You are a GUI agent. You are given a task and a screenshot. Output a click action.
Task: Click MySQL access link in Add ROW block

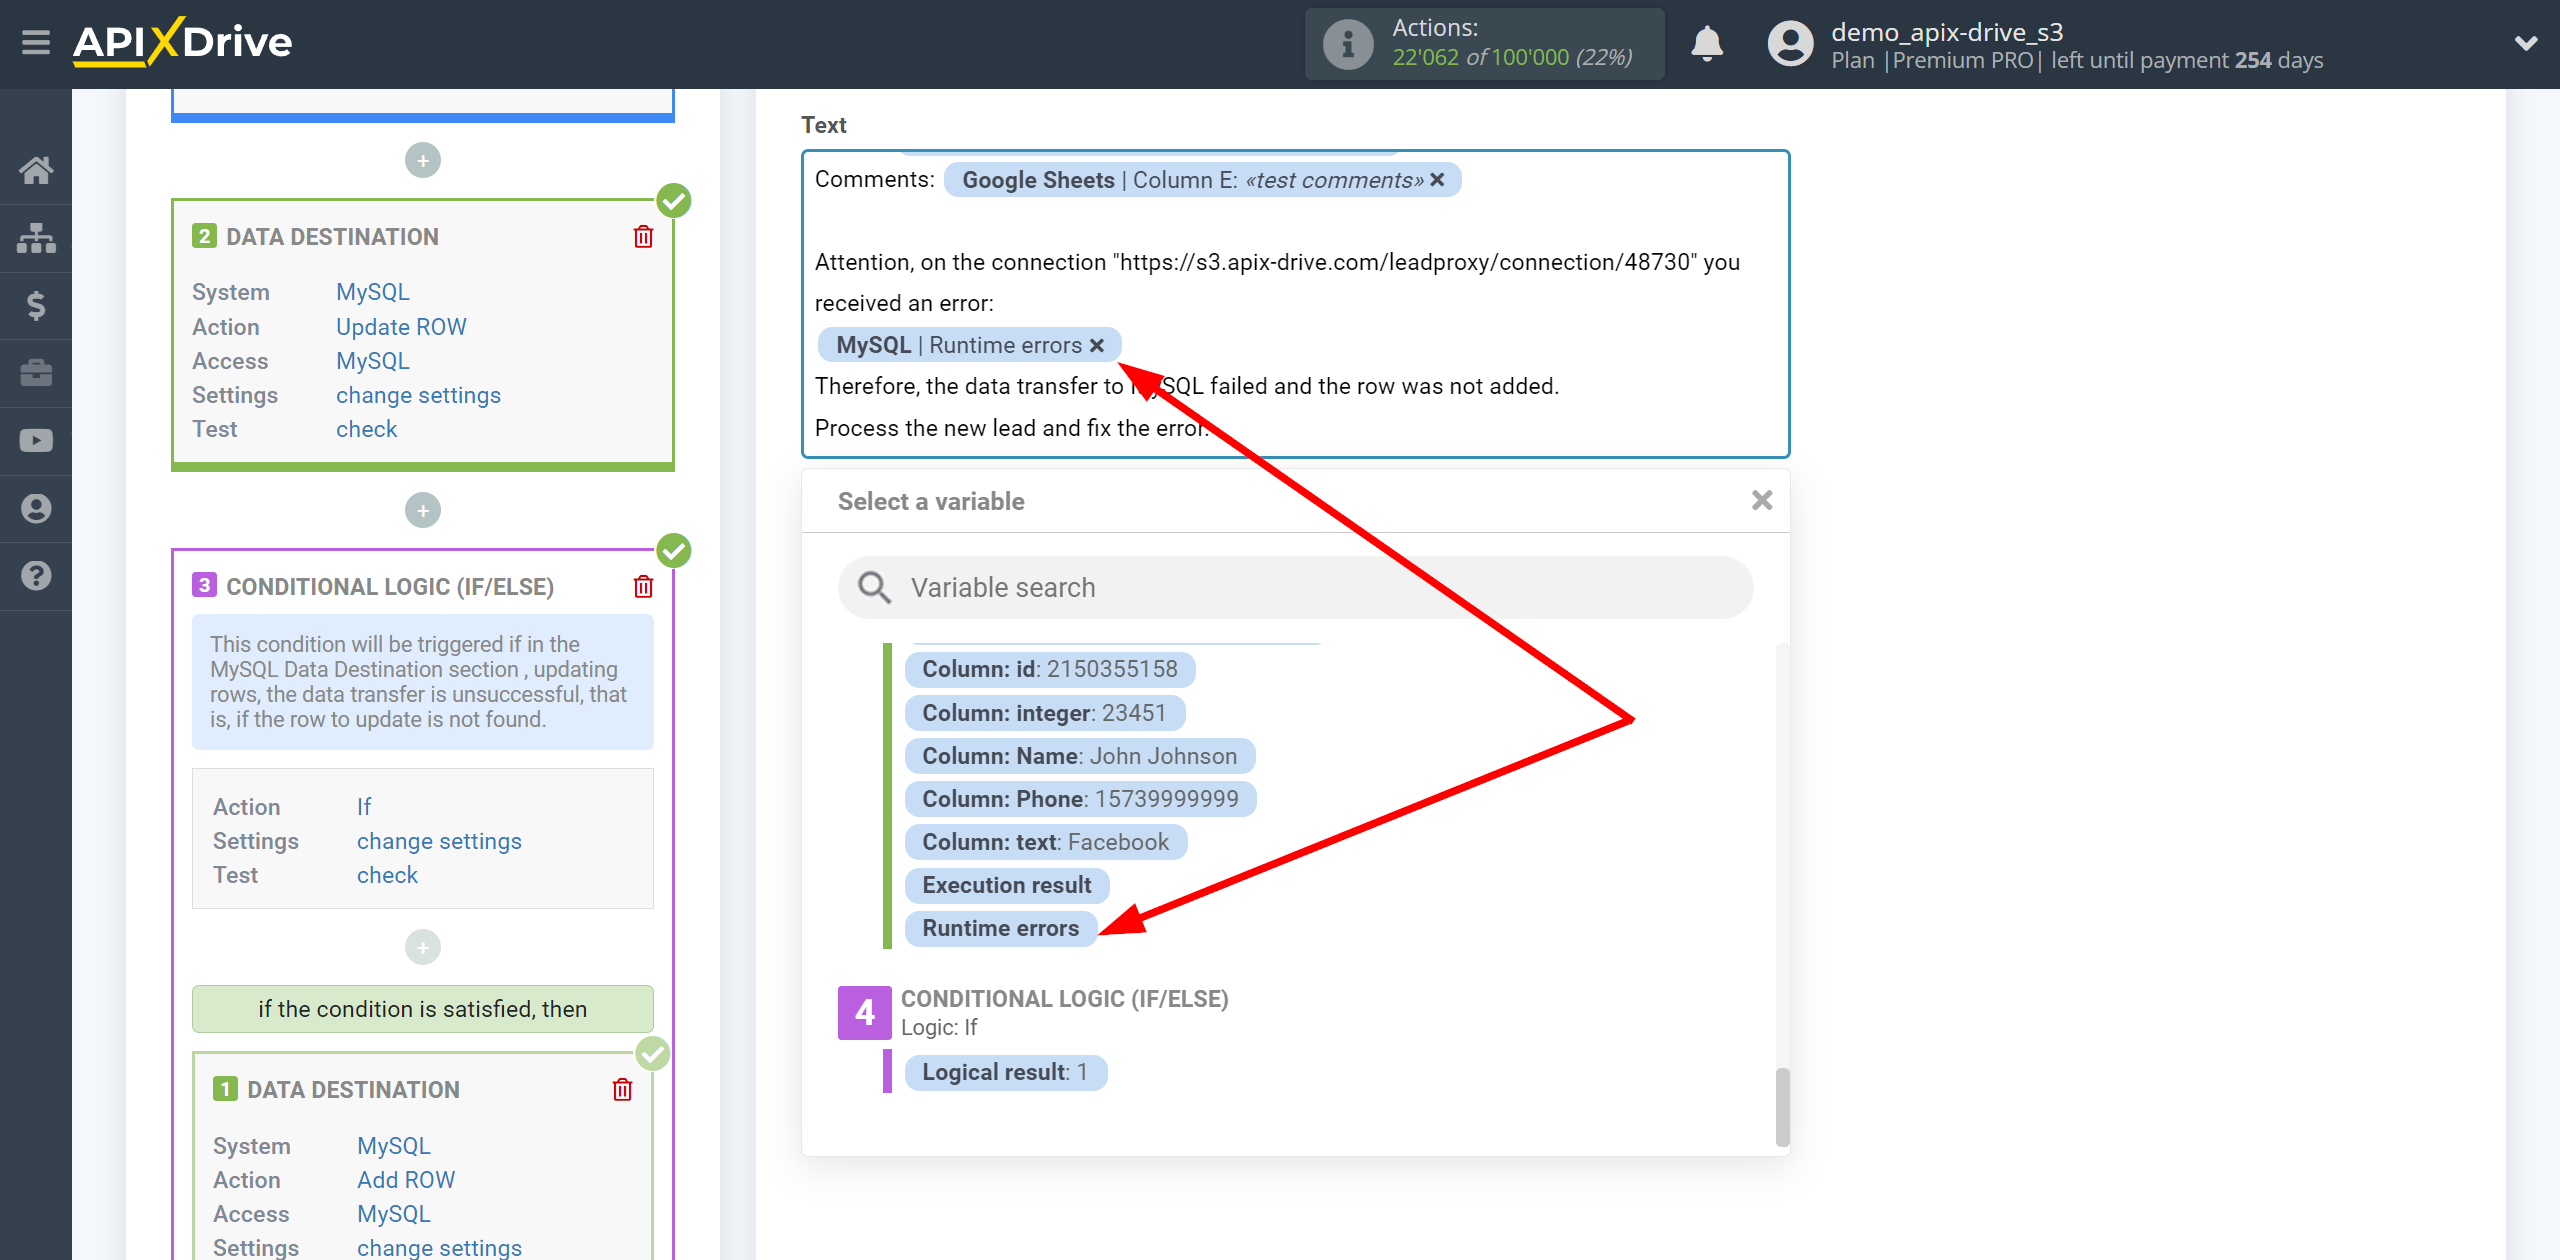[x=394, y=1214]
